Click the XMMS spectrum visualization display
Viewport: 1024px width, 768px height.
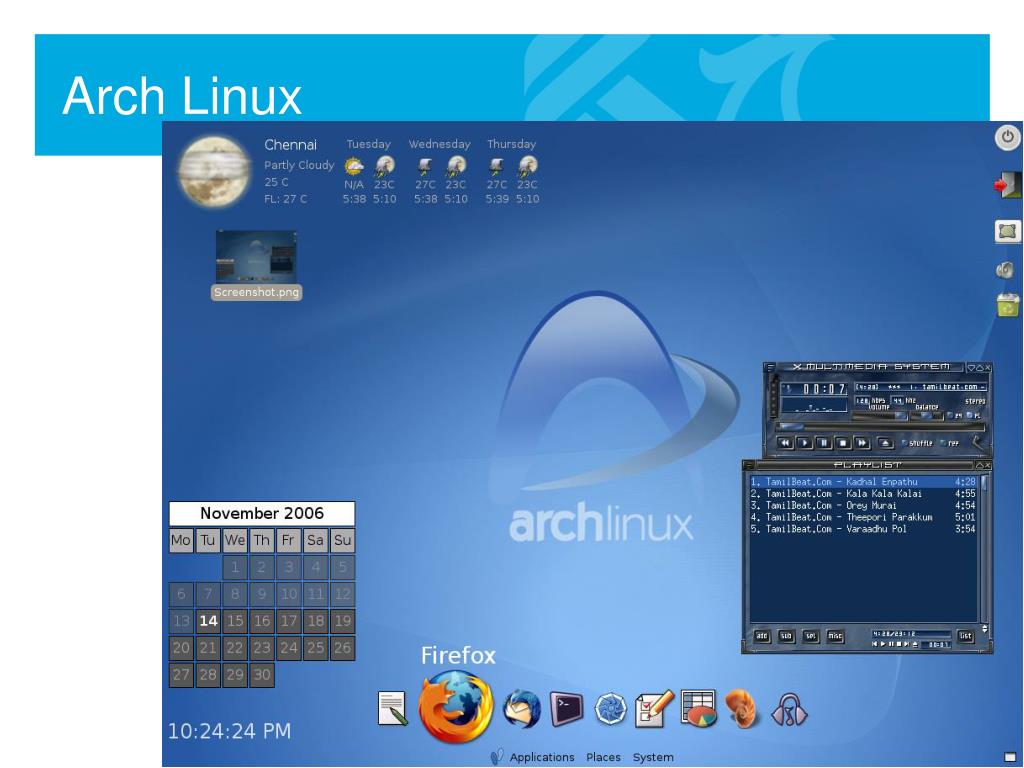click(x=814, y=405)
